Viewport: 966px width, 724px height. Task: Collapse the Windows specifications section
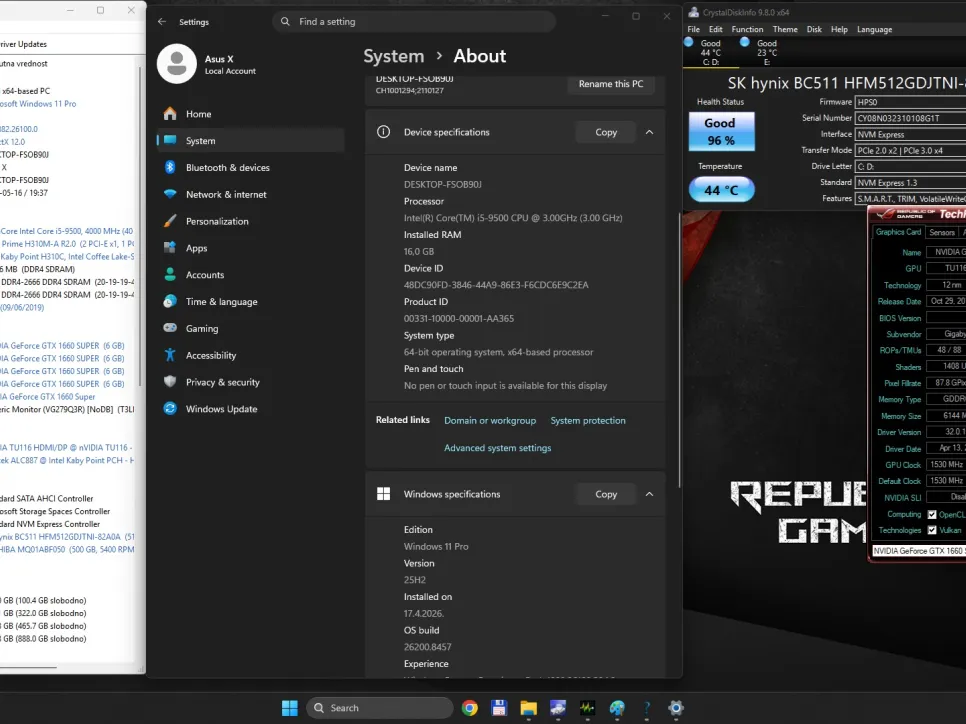649,494
